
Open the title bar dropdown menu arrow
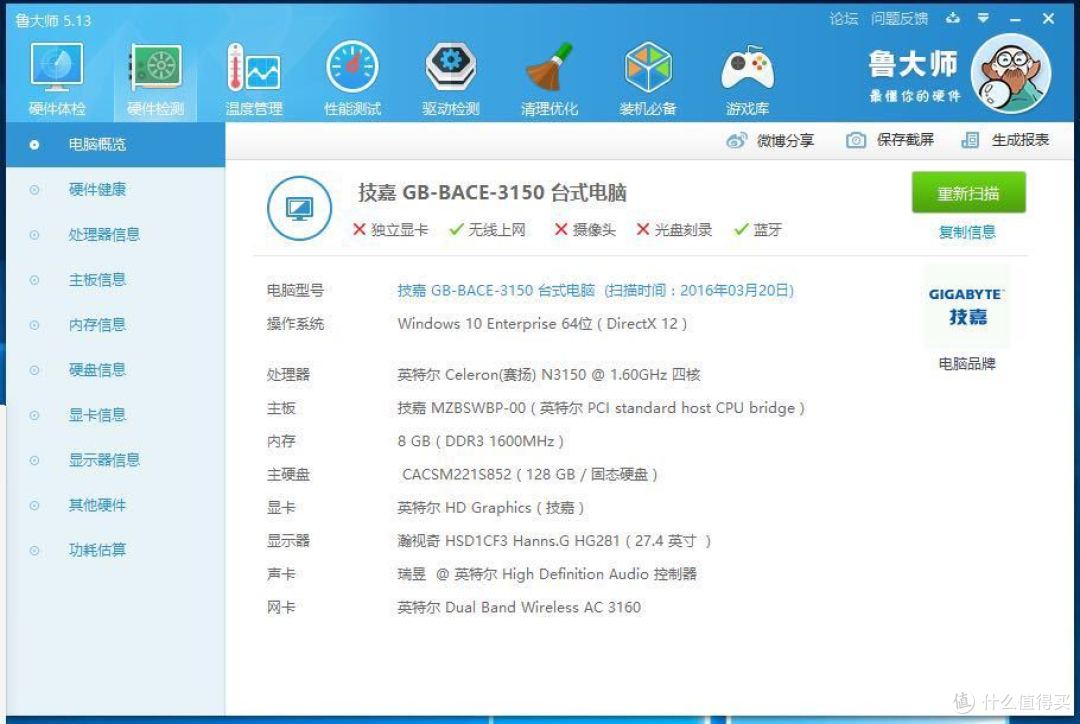[x=983, y=19]
